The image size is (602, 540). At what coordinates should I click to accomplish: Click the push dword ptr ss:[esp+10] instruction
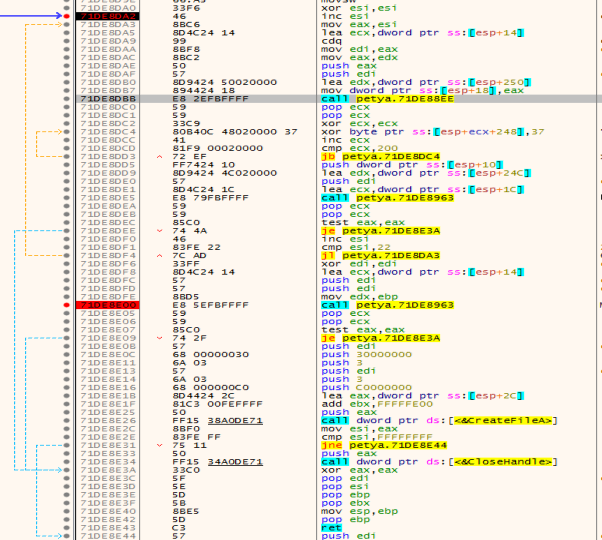412,165
